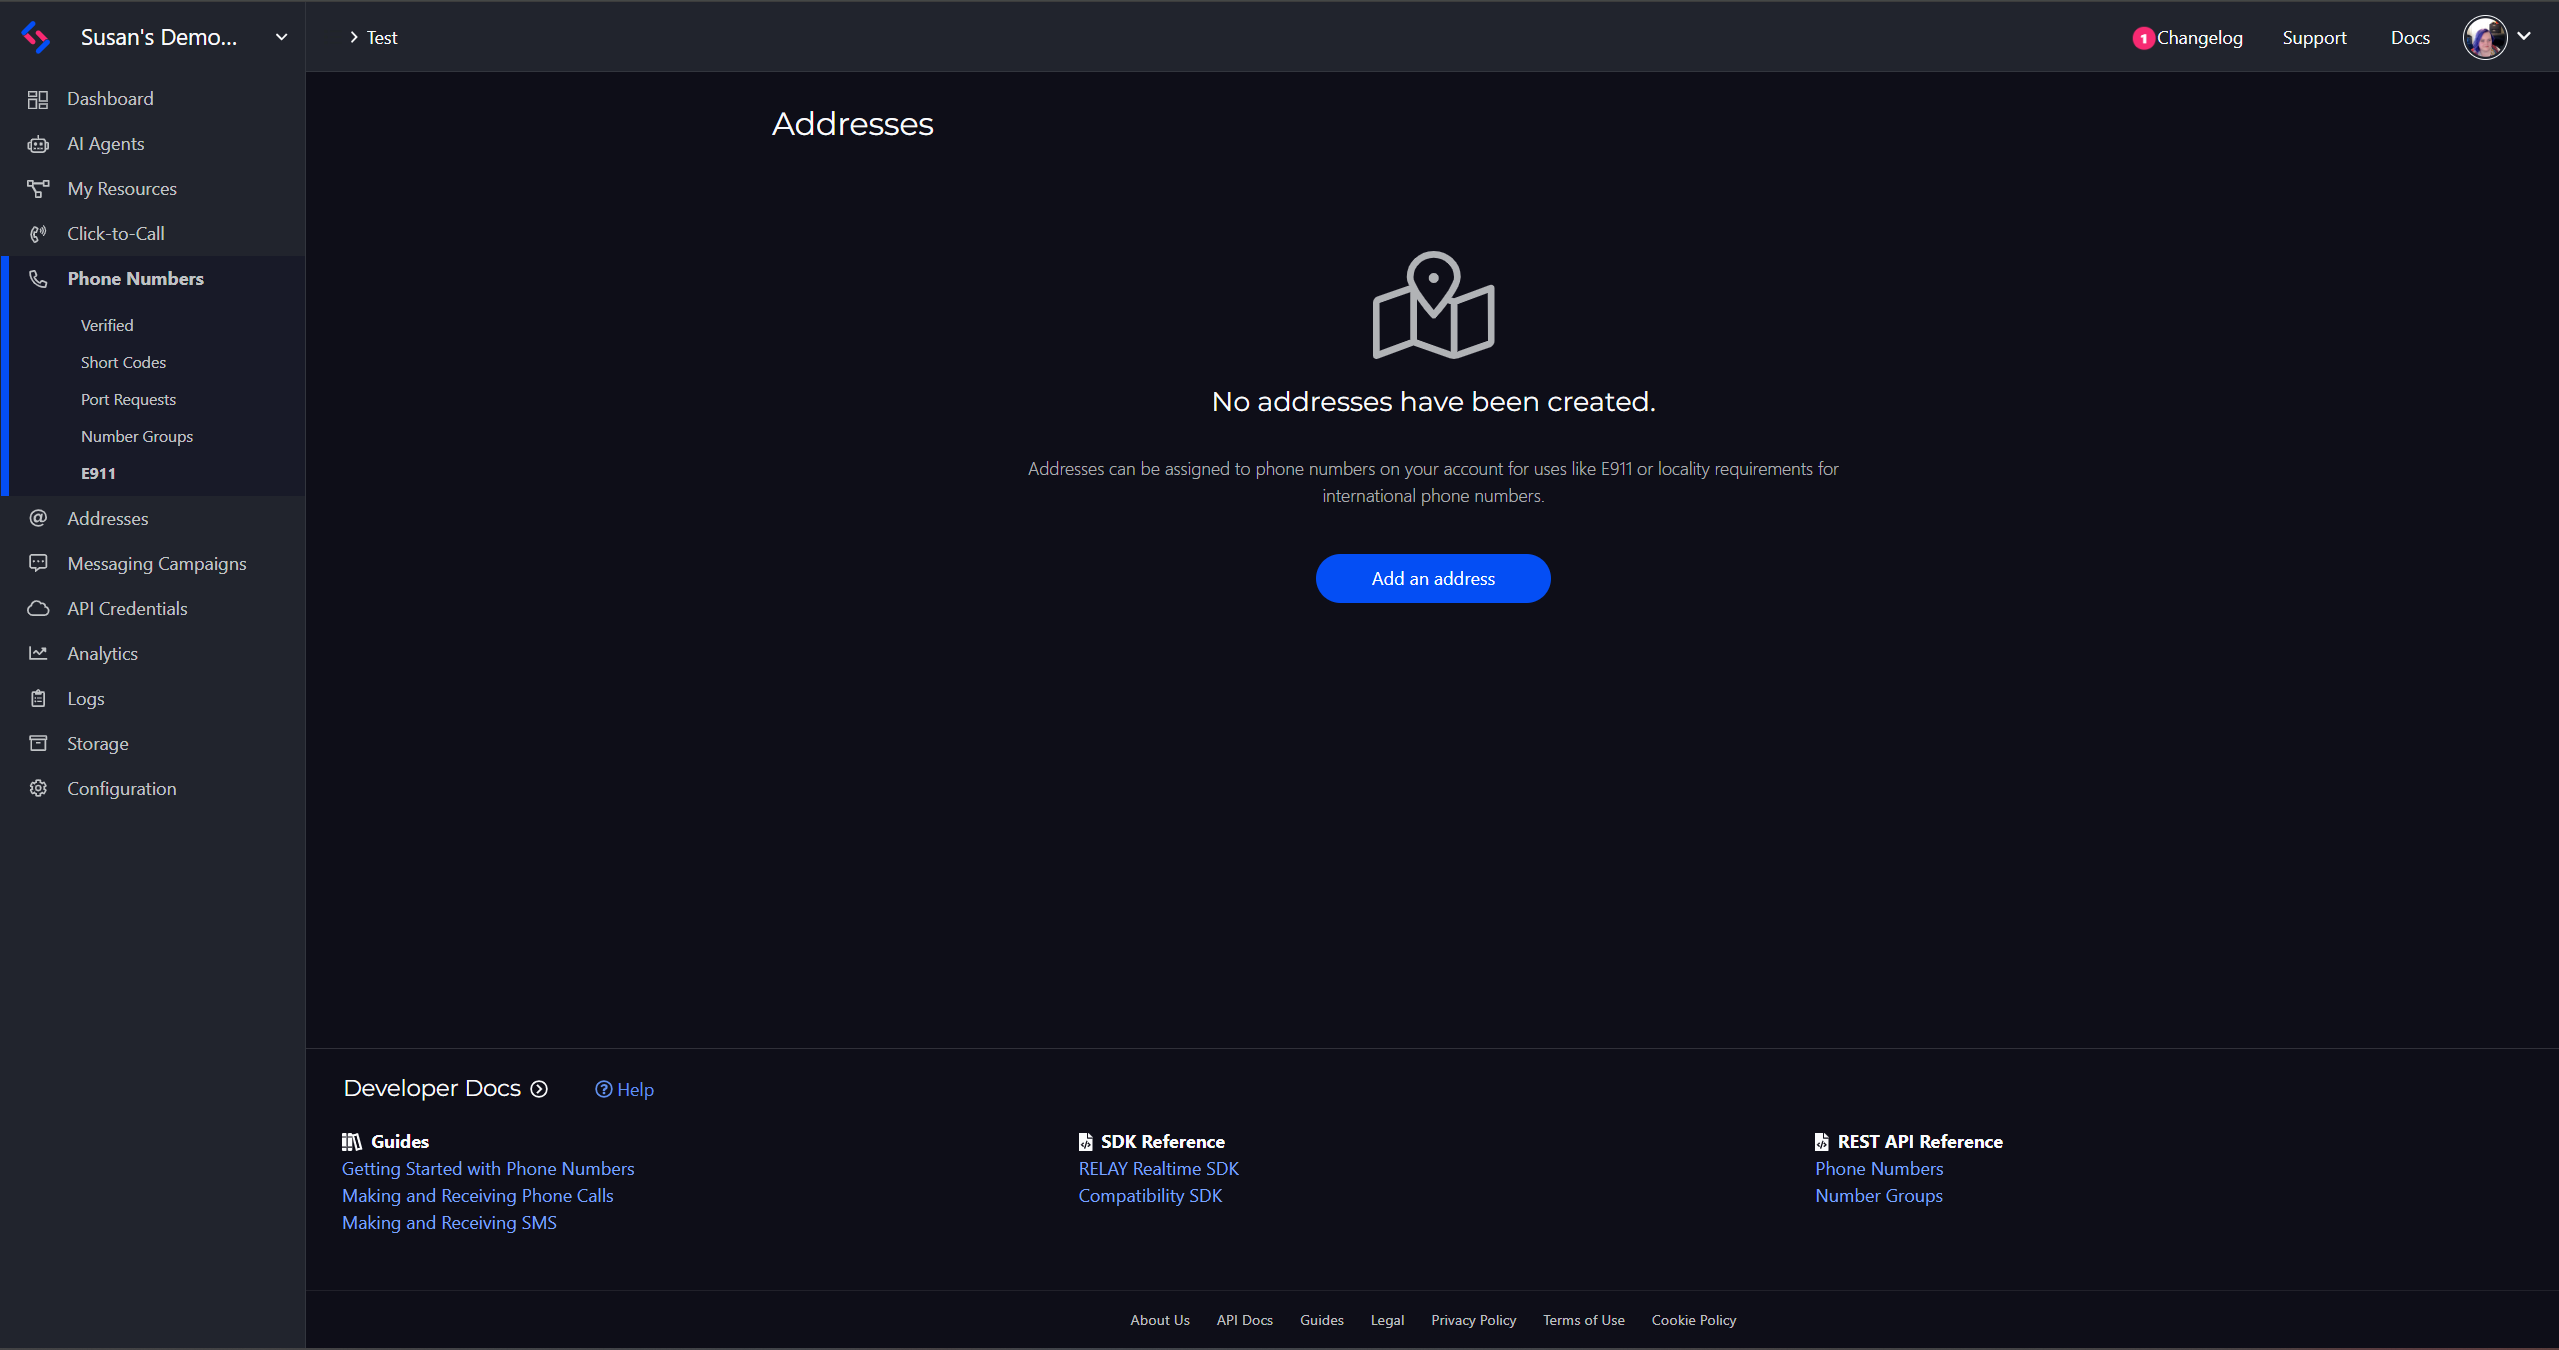Screen dimensions: 2559x1350
Task: Click the API Credentials cloud icon
Action: [38, 608]
